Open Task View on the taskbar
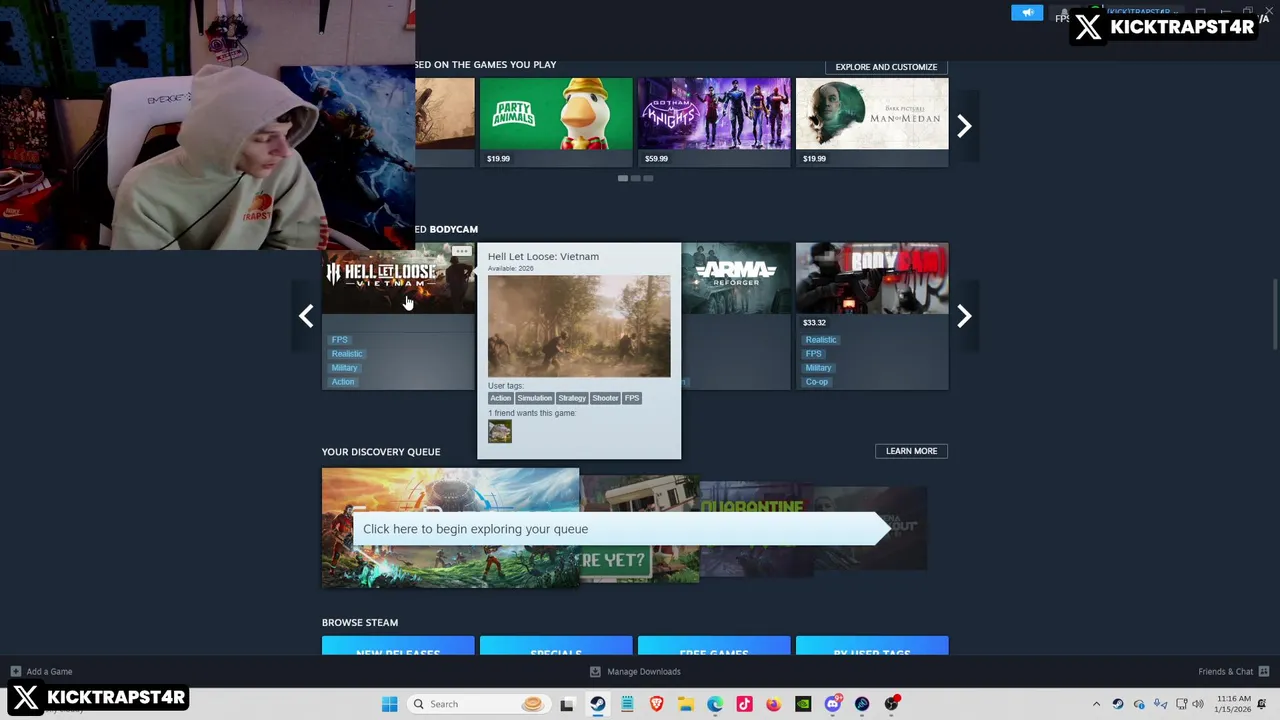Screen dimensions: 1280x720 point(567,704)
